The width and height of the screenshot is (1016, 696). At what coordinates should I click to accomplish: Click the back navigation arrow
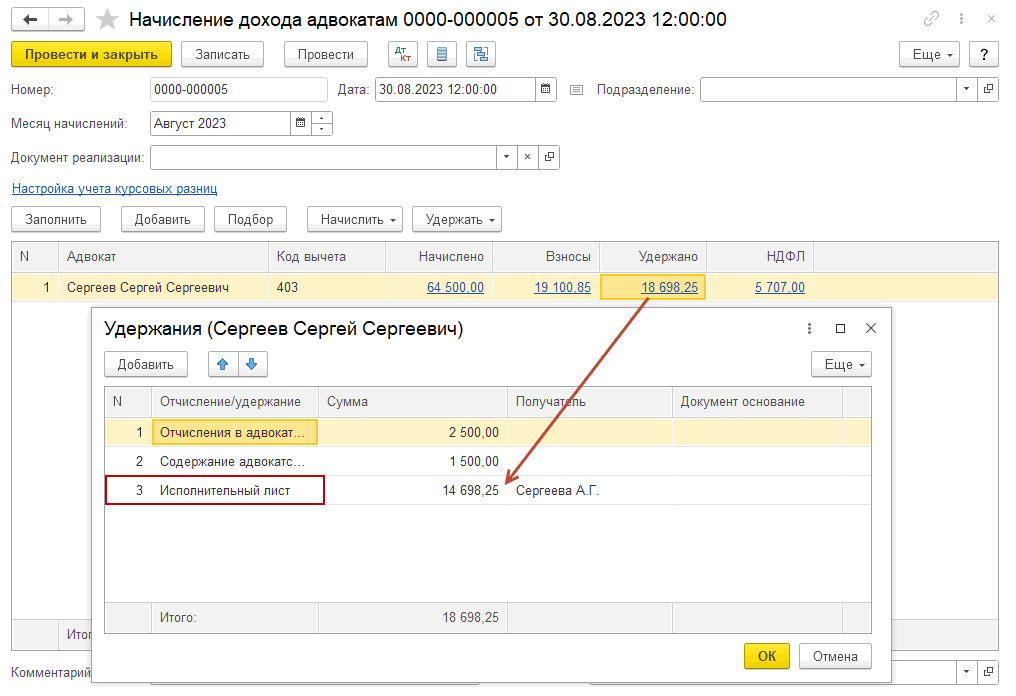click(x=31, y=19)
